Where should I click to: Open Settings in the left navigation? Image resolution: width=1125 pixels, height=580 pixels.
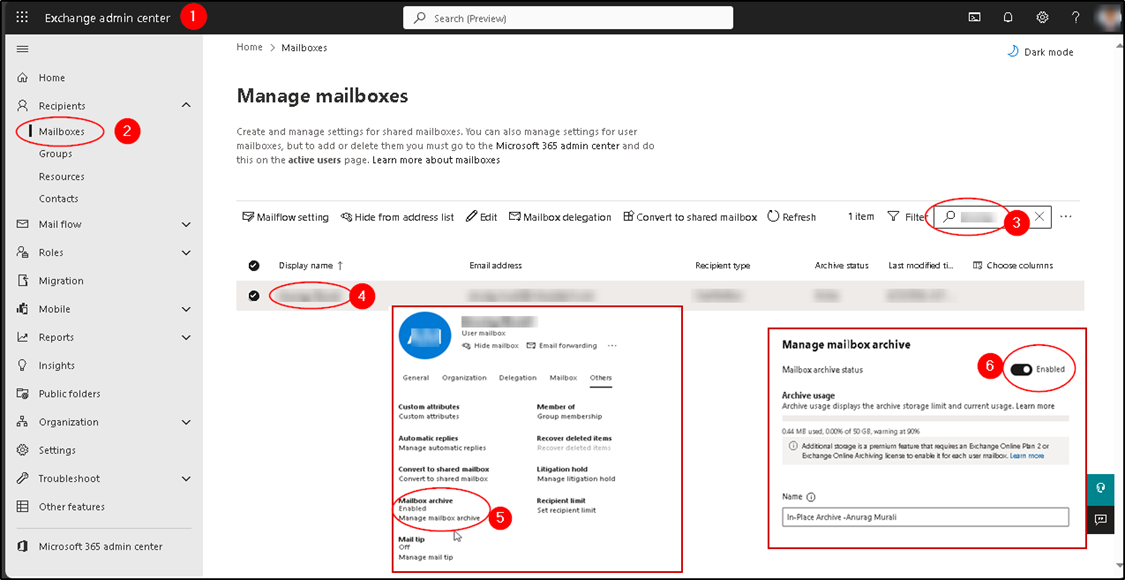57,450
